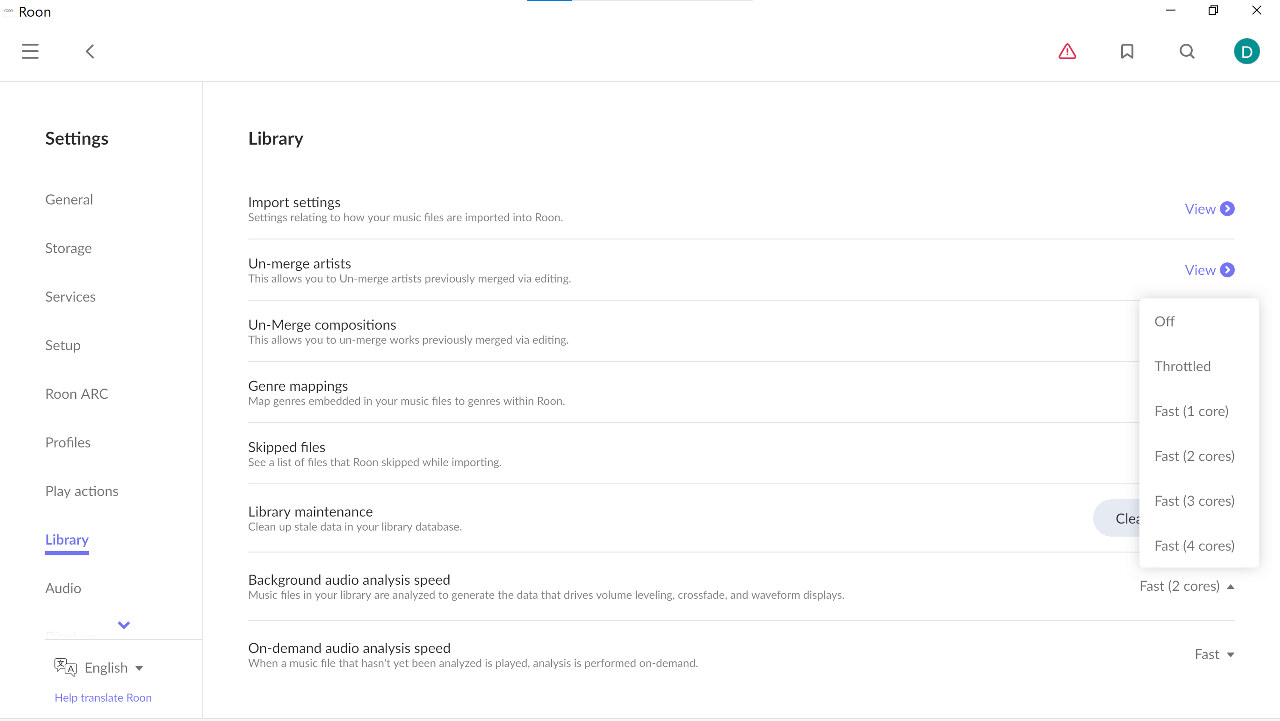Click the search magnifier icon

tap(1187, 51)
